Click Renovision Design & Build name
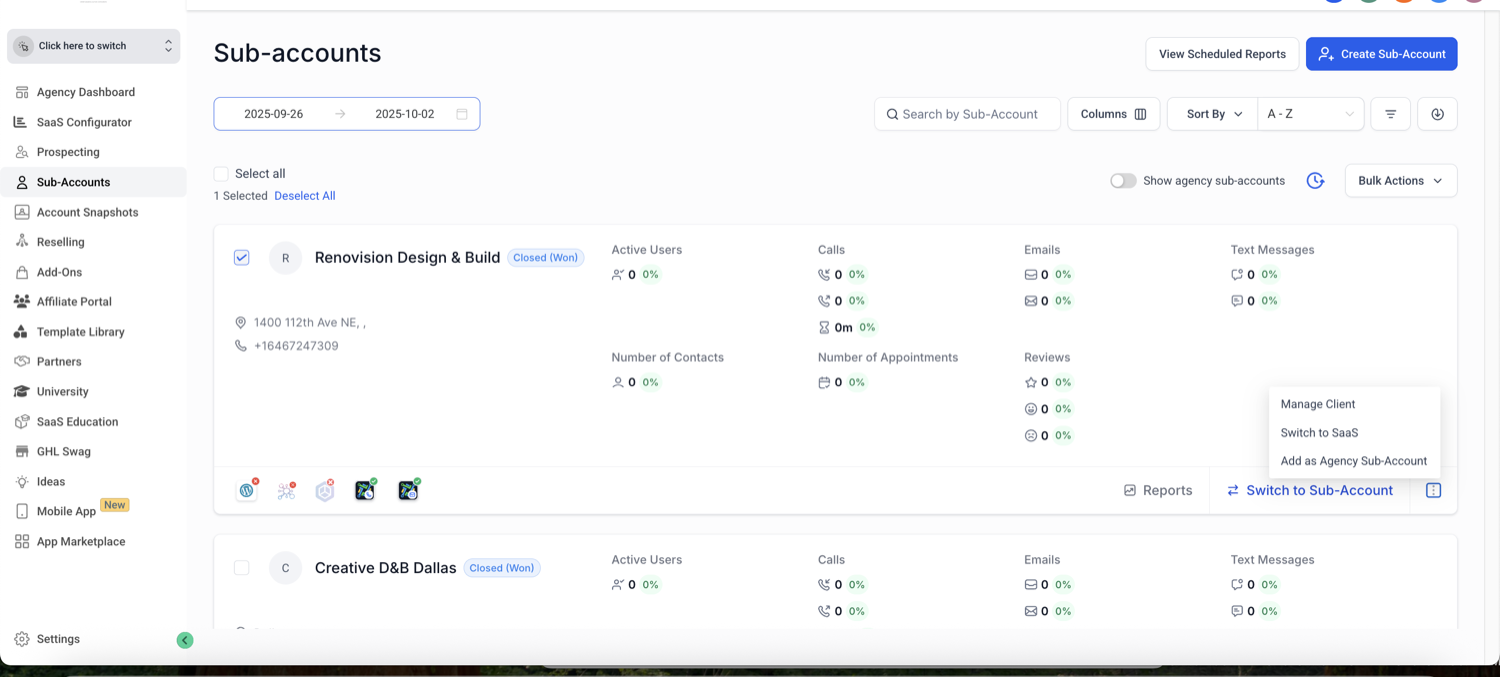1500x677 pixels. (x=407, y=257)
